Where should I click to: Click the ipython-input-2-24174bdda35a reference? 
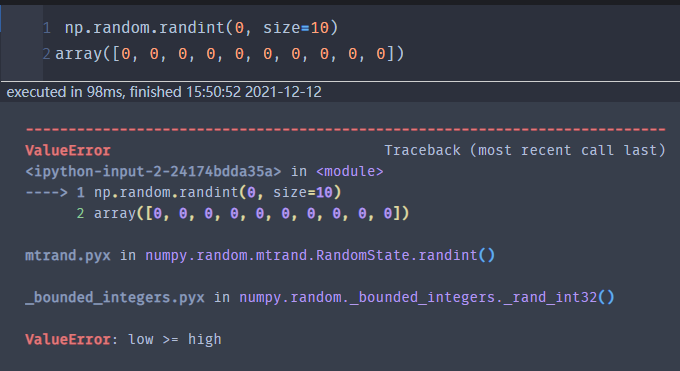click(153, 171)
